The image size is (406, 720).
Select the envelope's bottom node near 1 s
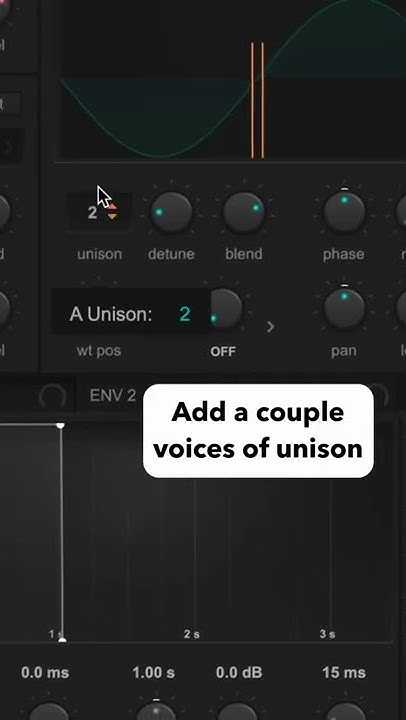pyautogui.click(x=62, y=640)
